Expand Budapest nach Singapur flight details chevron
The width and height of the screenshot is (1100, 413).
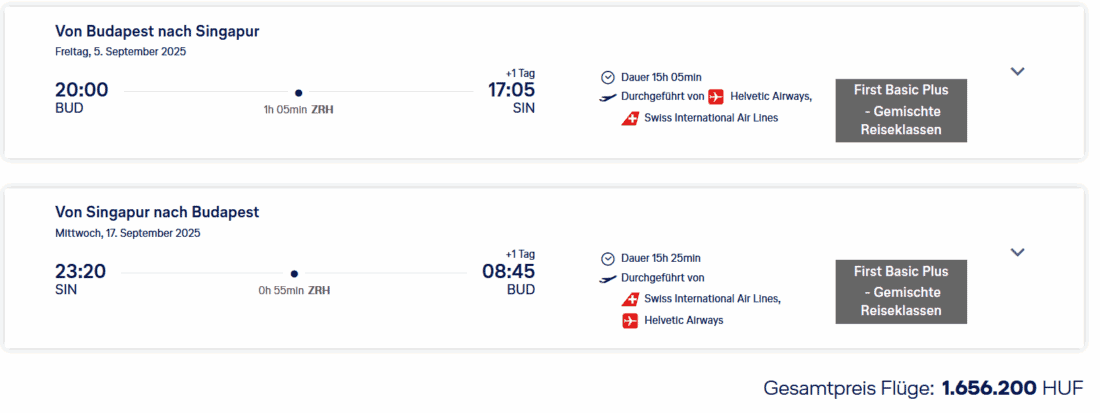[x=1018, y=72]
